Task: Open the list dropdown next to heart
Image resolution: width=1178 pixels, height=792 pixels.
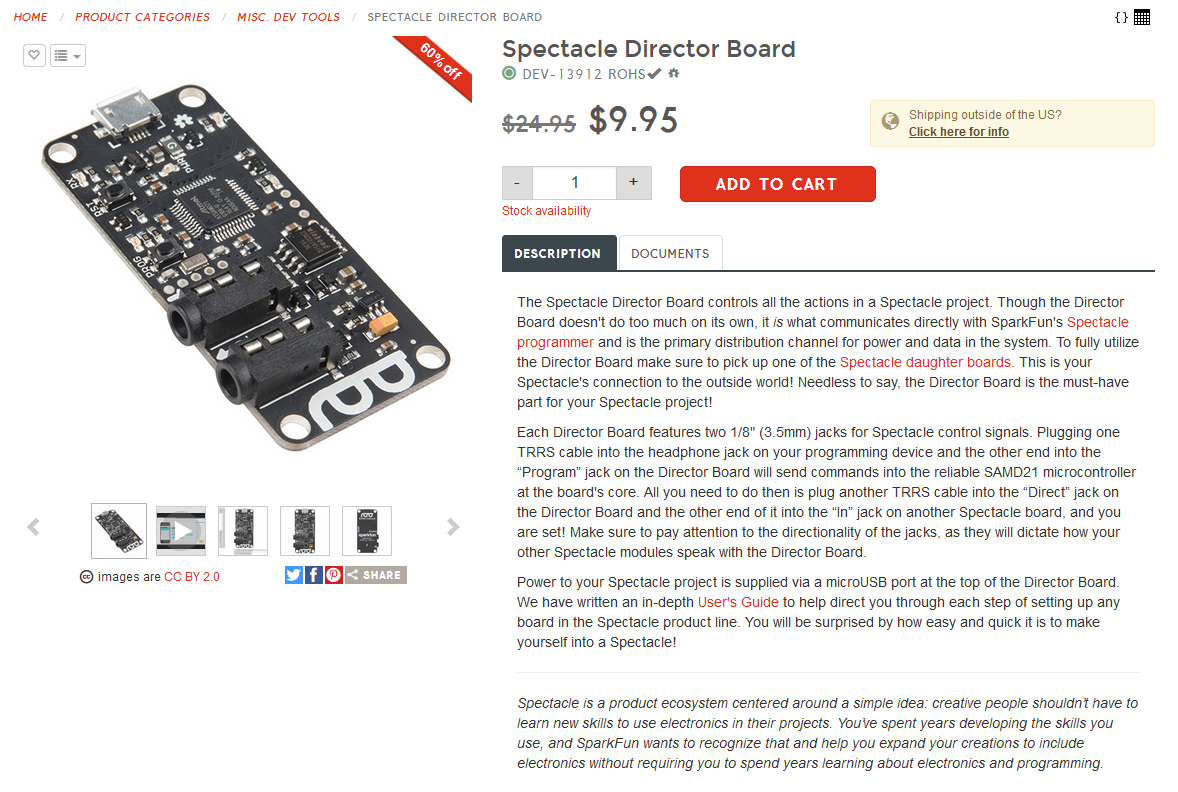Action: (x=68, y=55)
